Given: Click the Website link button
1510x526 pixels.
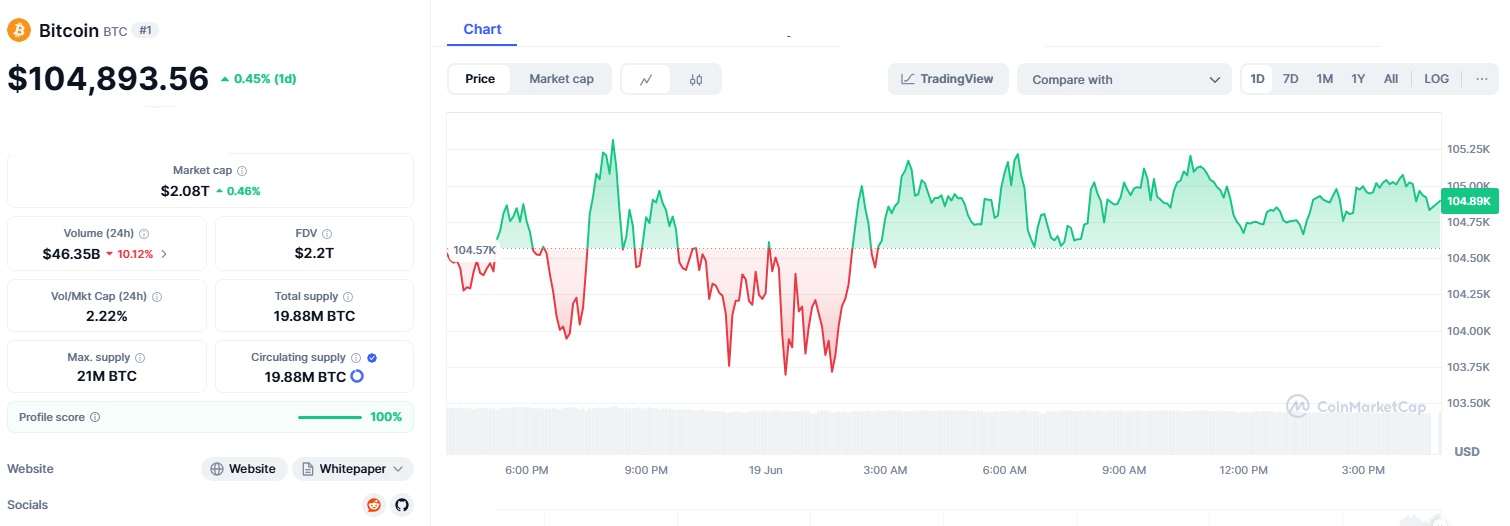Looking at the screenshot, I should point(243,469).
